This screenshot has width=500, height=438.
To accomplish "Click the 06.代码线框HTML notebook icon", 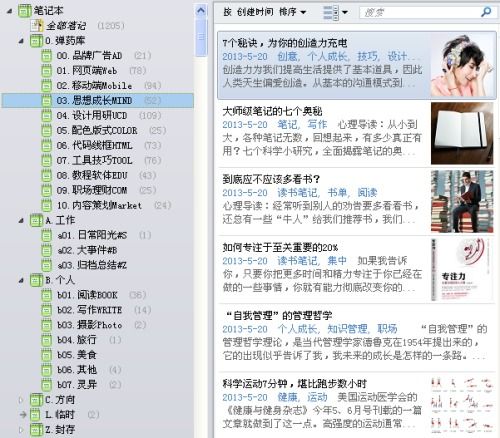I will pyautogui.click(x=47, y=146).
